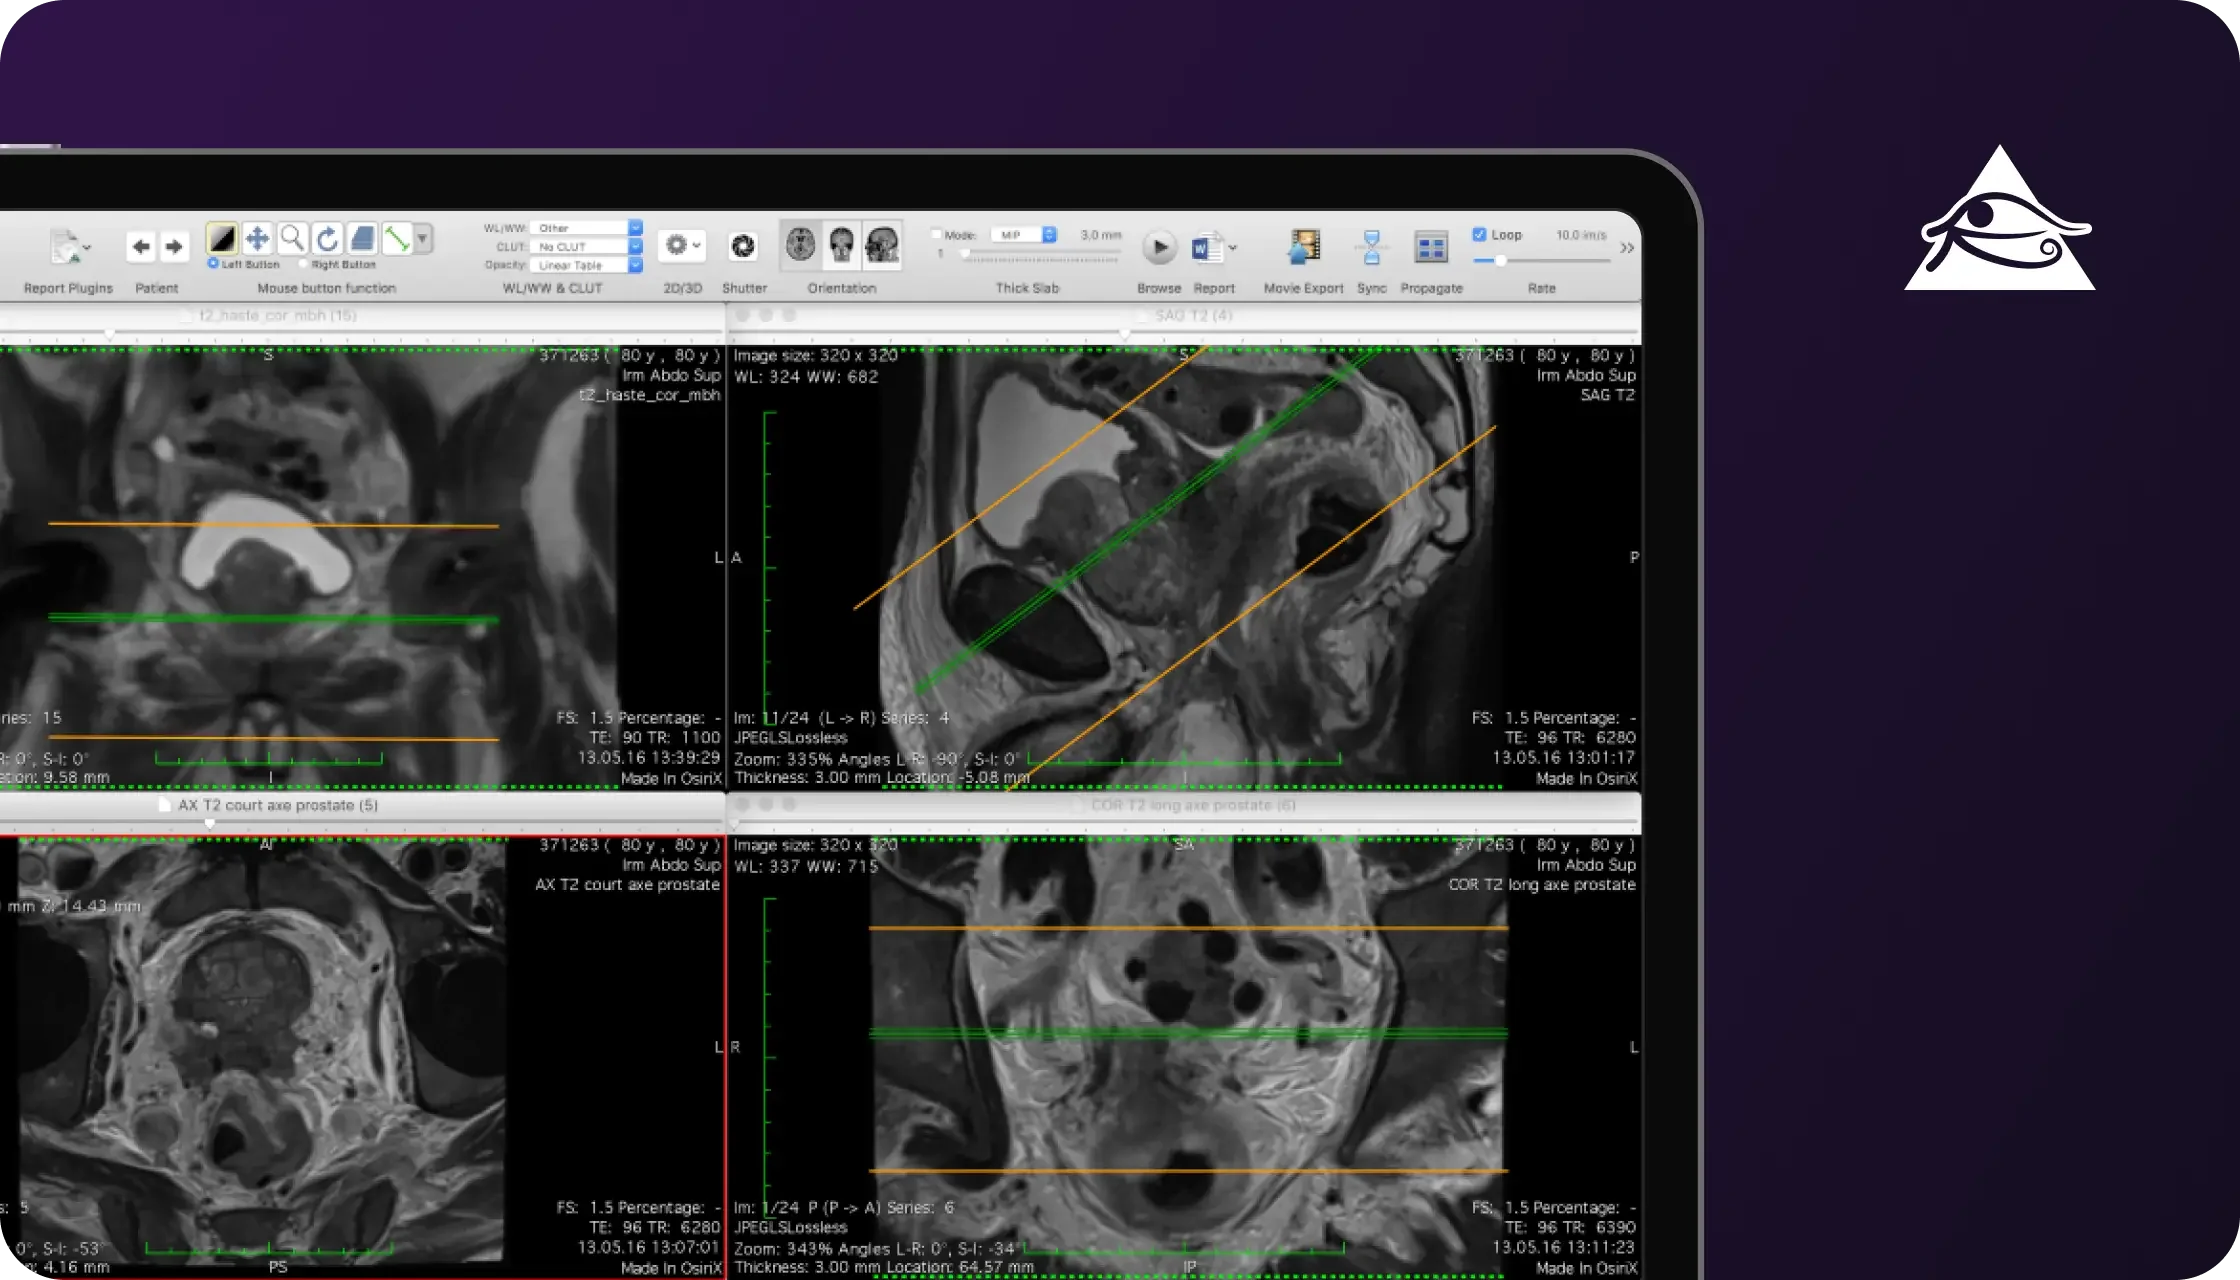Click the Movie Export icon
The width and height of the screenshot is (2240, 1280).
coord(1303,247)
